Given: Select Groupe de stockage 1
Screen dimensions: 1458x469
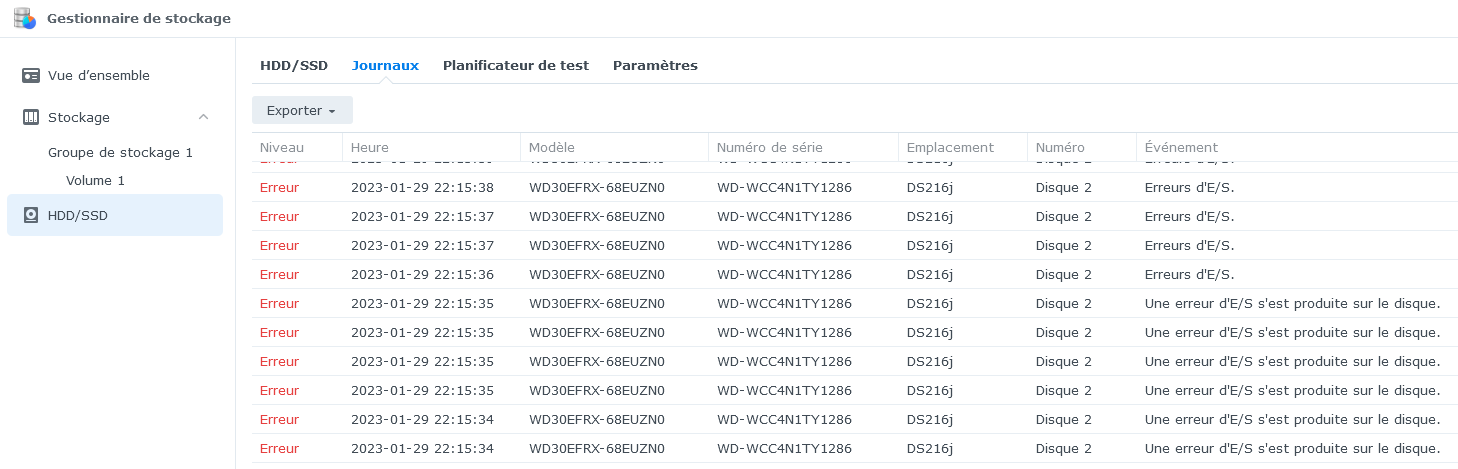Looking at the screenshot, I should point(120,153).
